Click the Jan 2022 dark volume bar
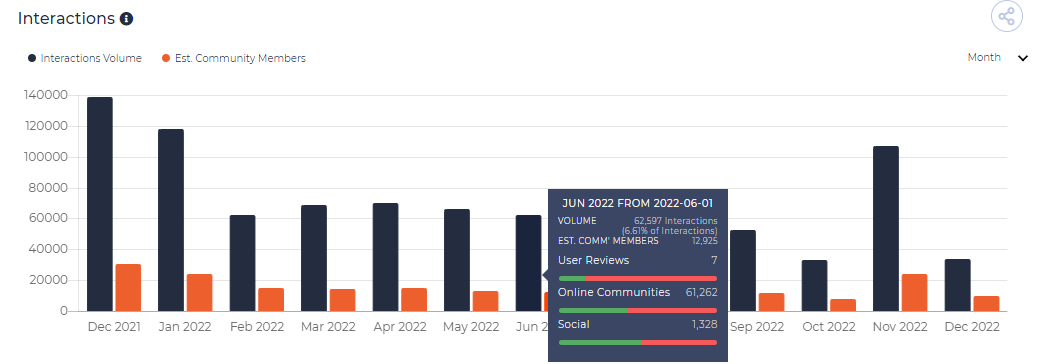The width and height of the screenshot is (1053, 364). click(x=171, y=220)
